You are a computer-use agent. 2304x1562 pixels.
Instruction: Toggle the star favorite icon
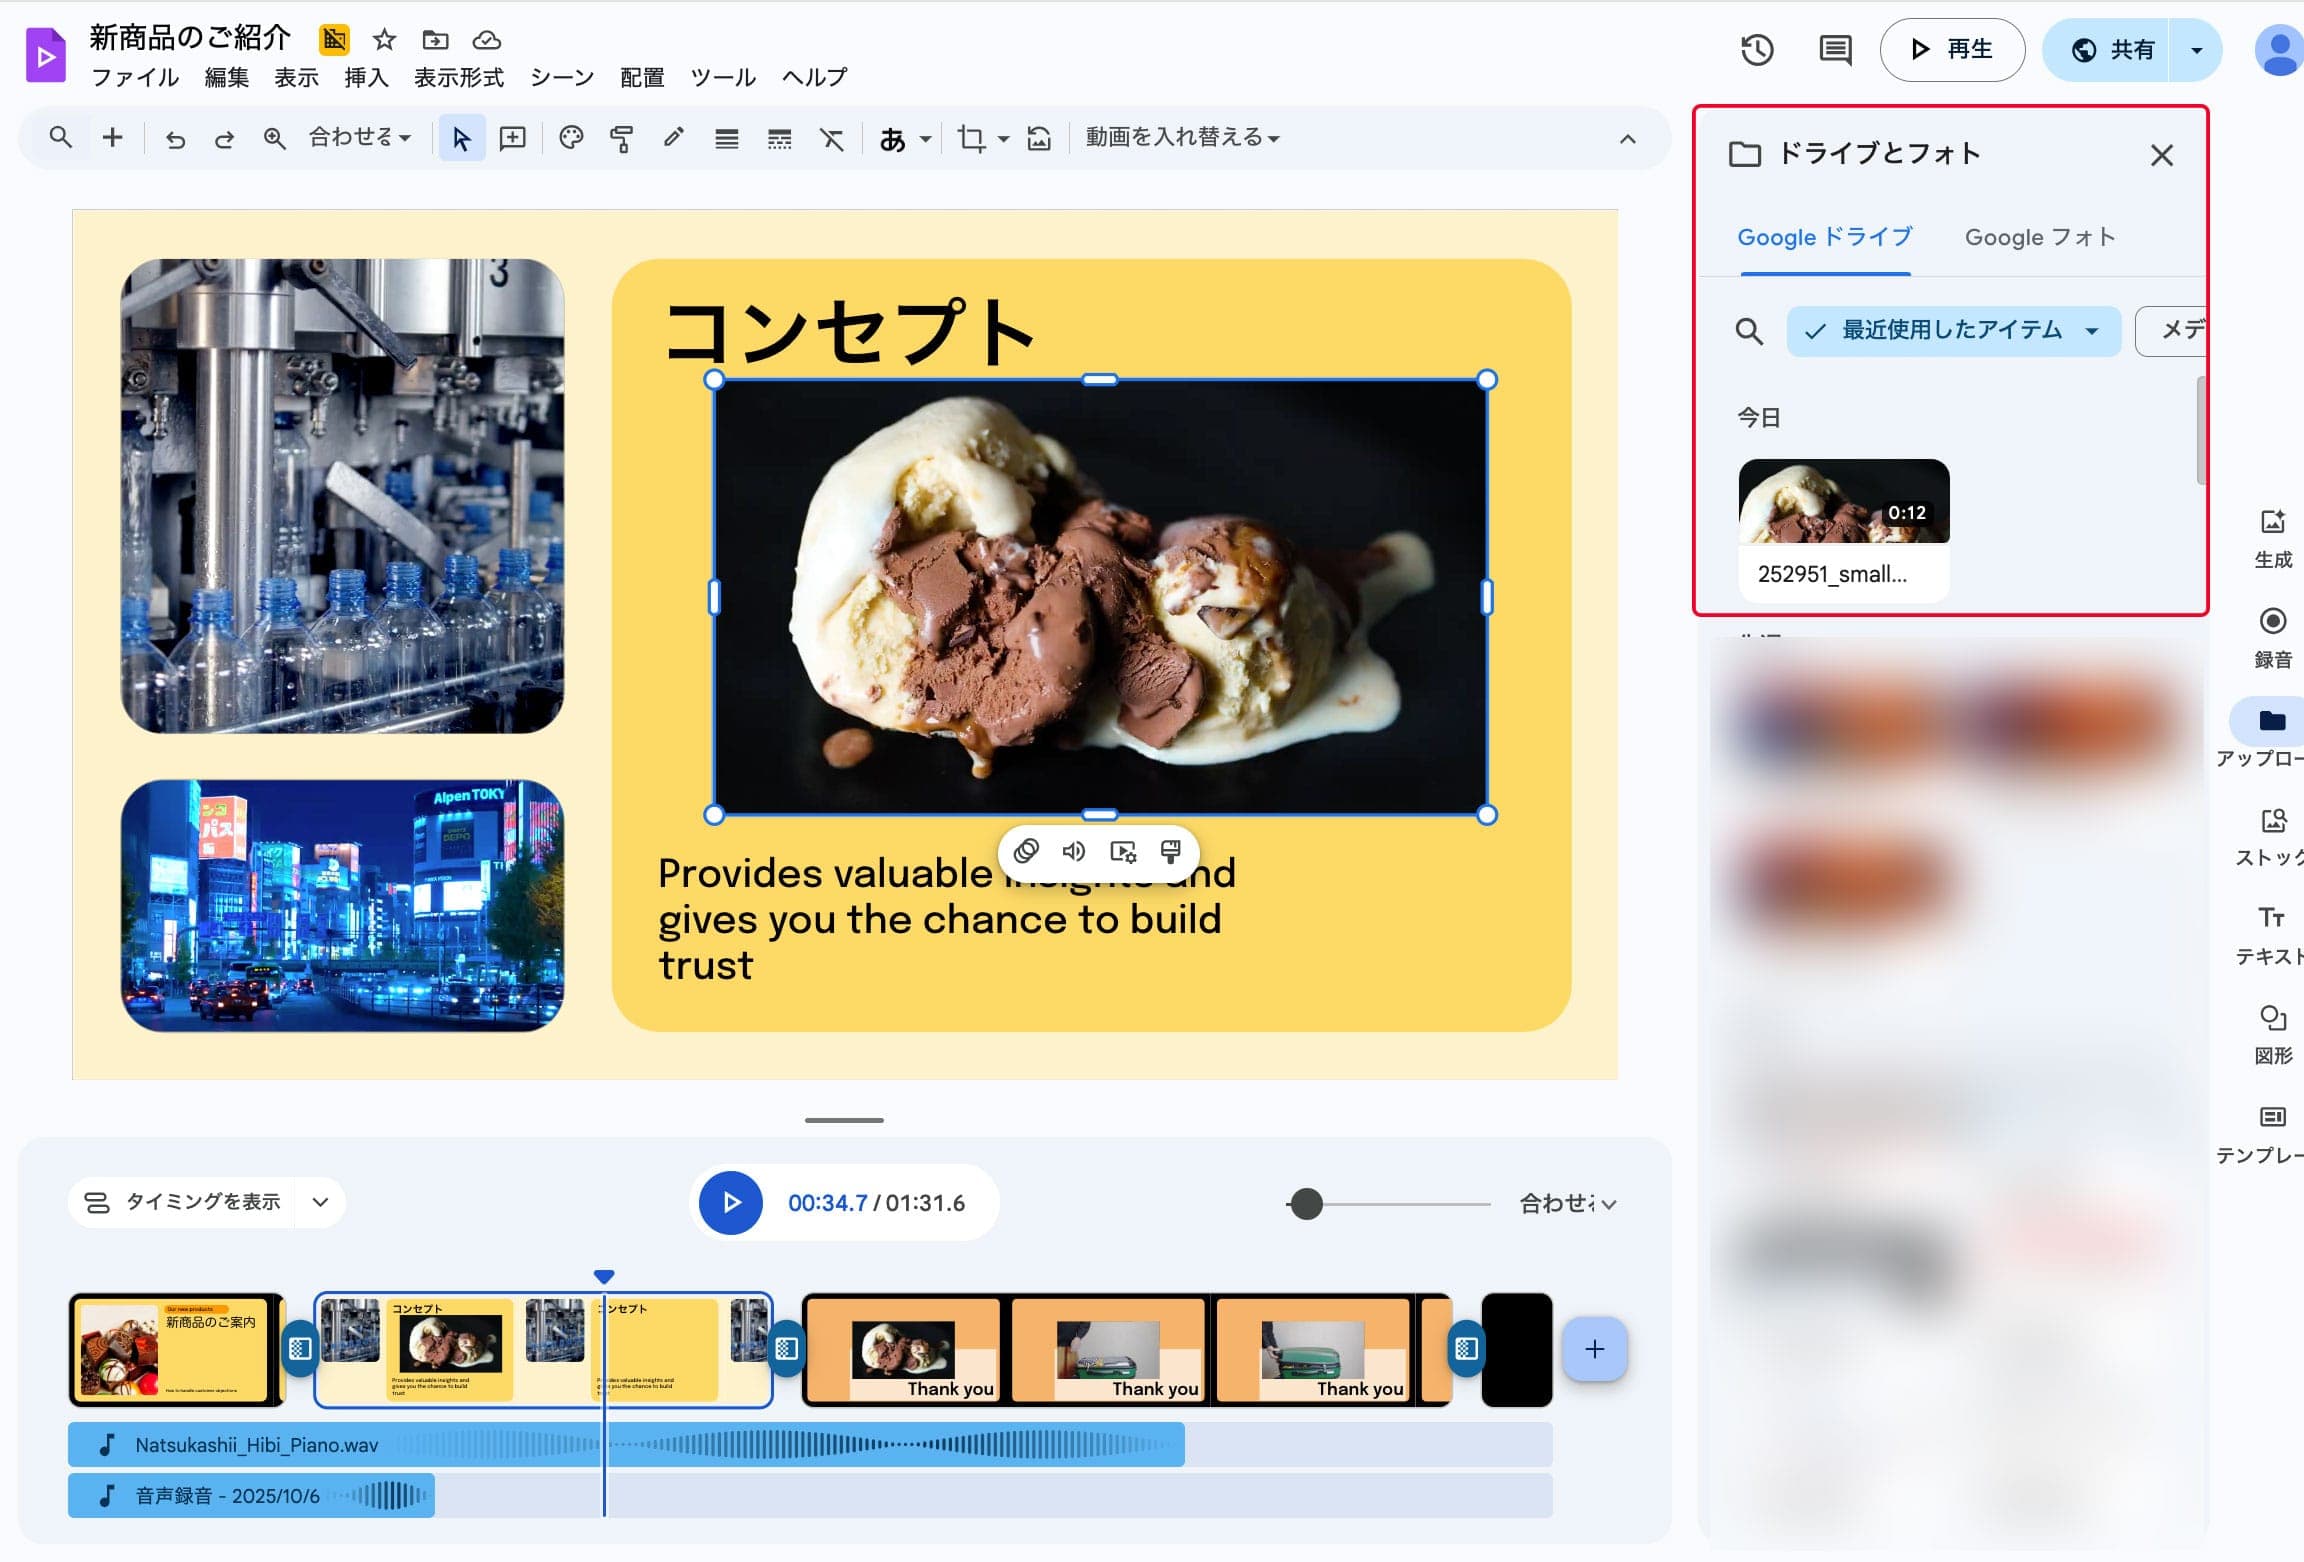(384, 40)
